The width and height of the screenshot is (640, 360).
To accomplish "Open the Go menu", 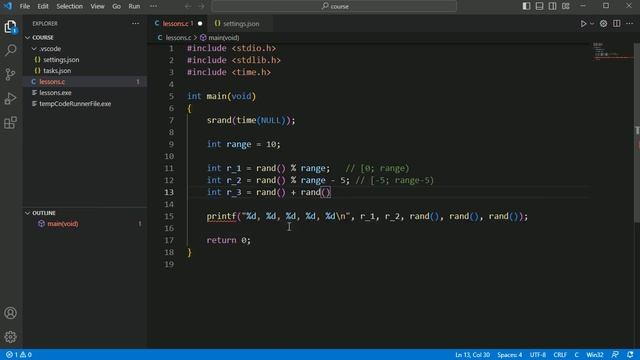I will point(116,6).
